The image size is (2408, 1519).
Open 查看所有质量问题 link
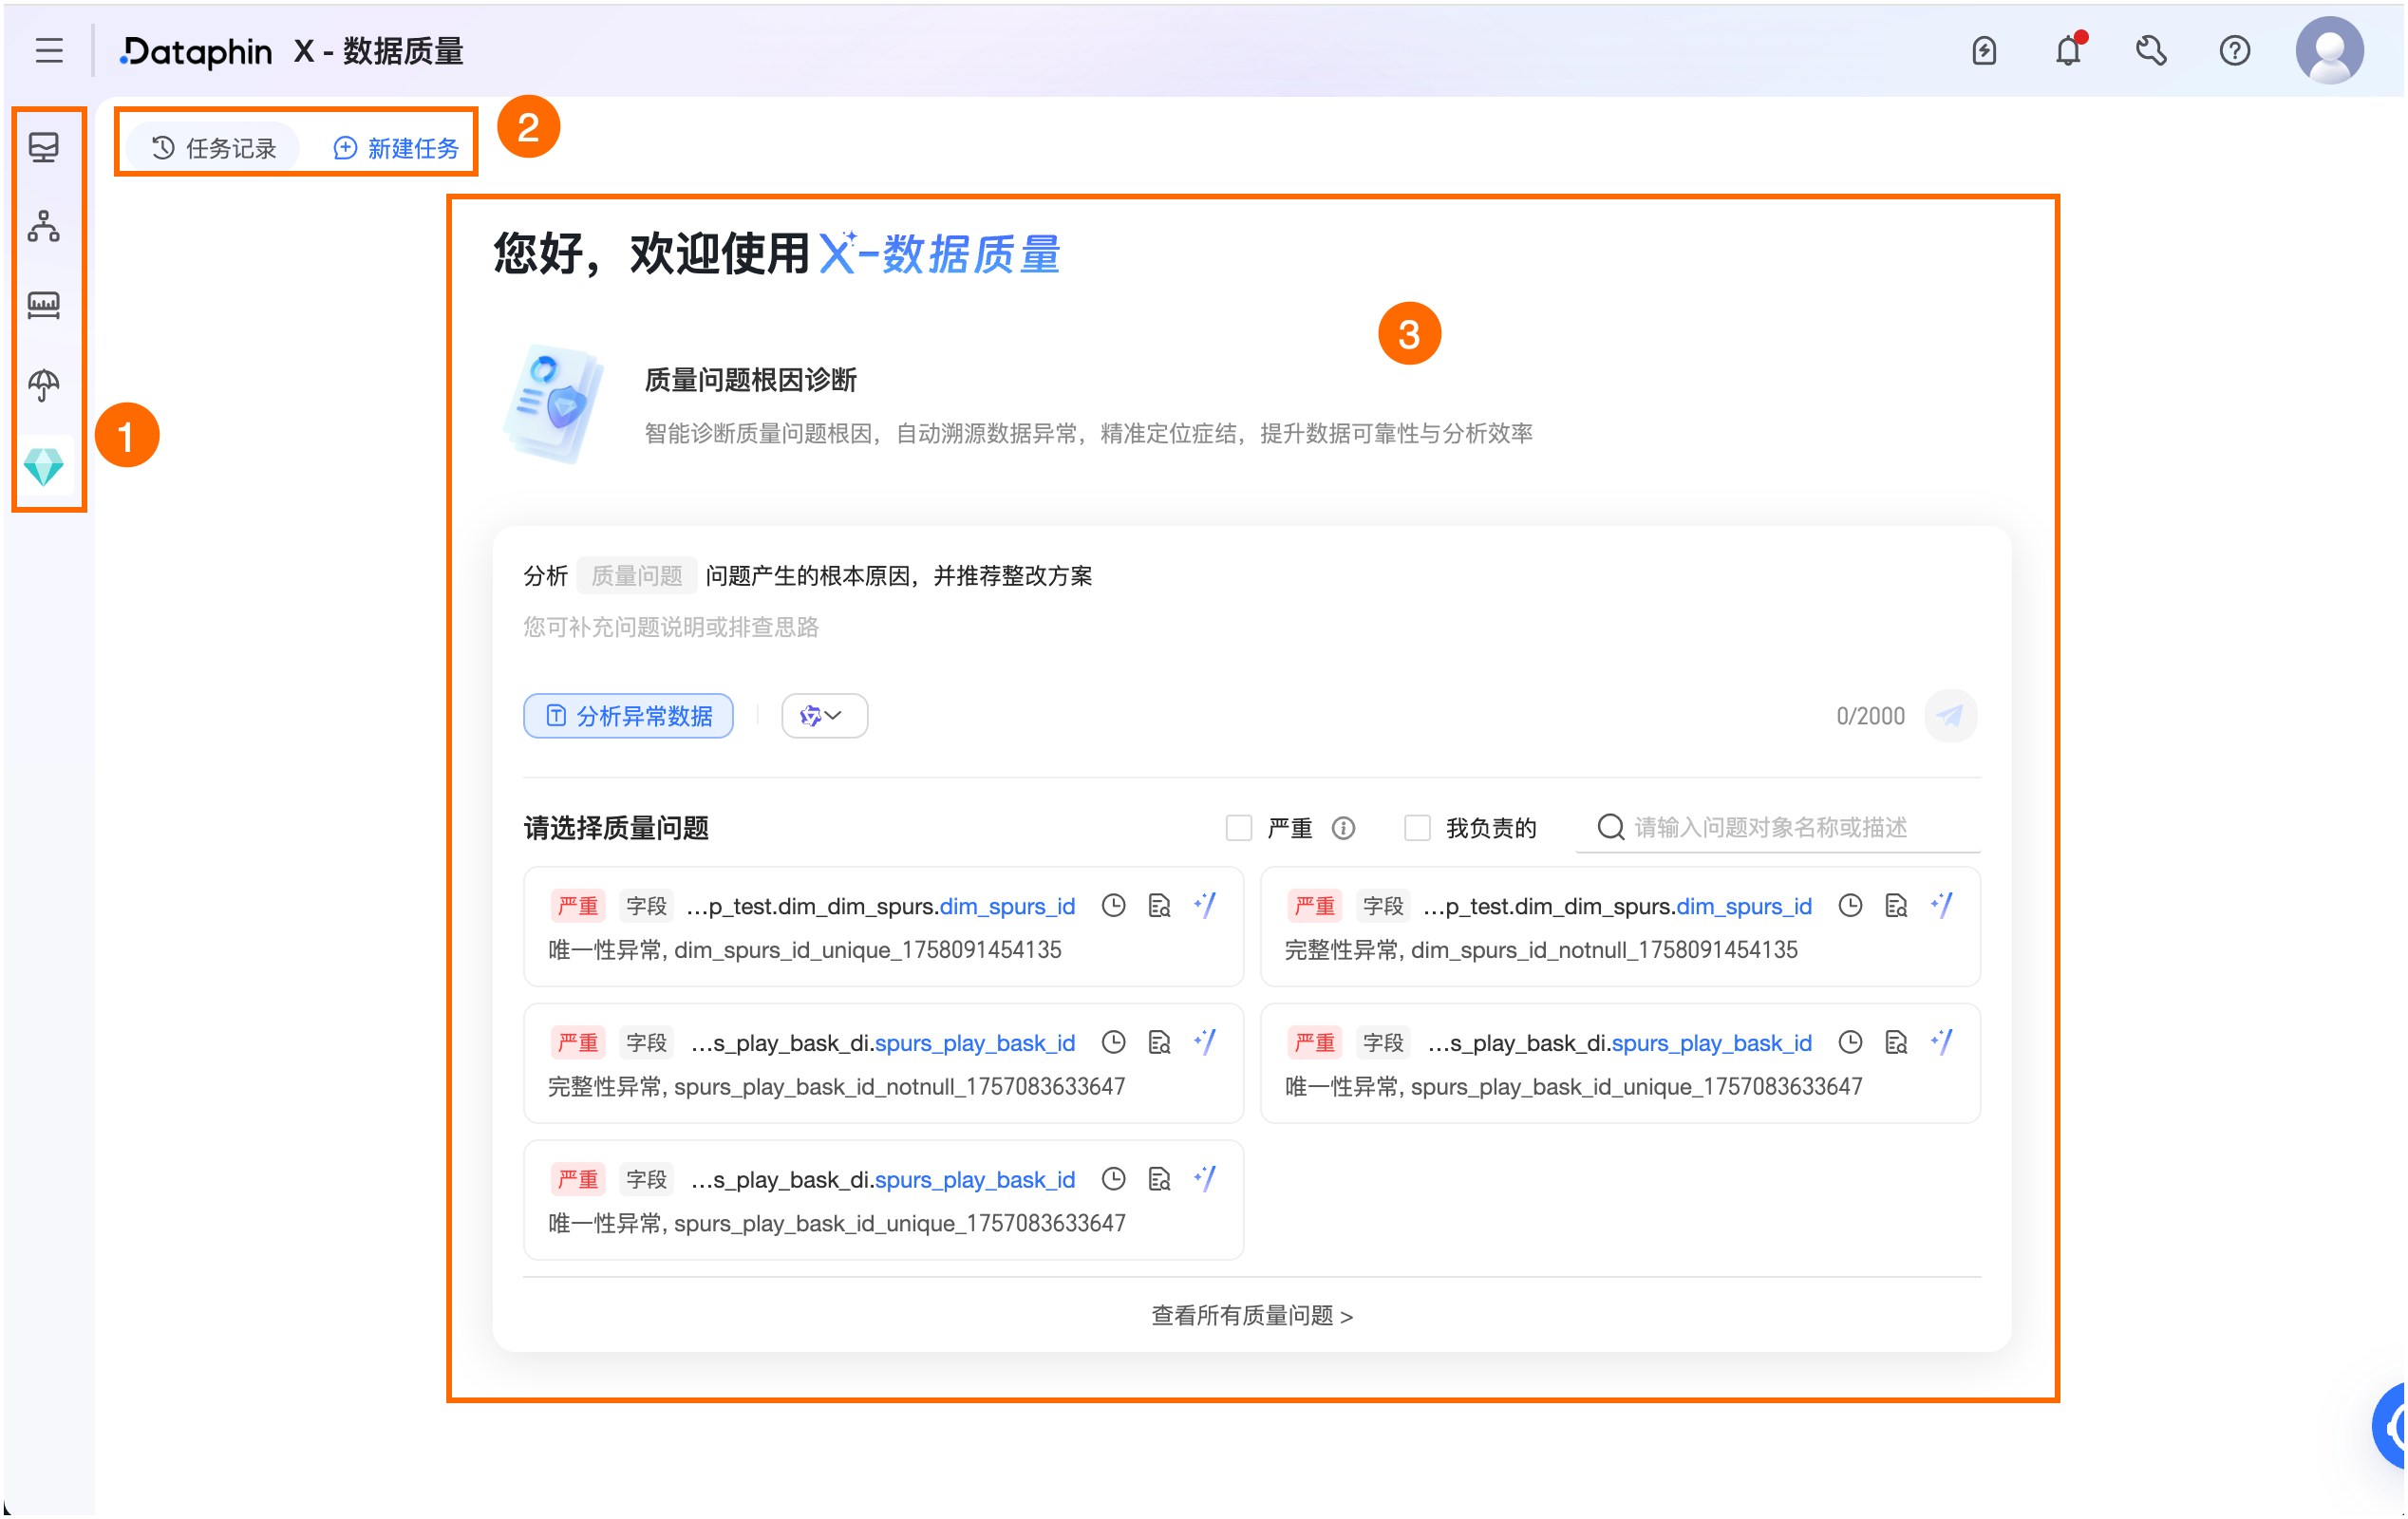(1252, 1316)
